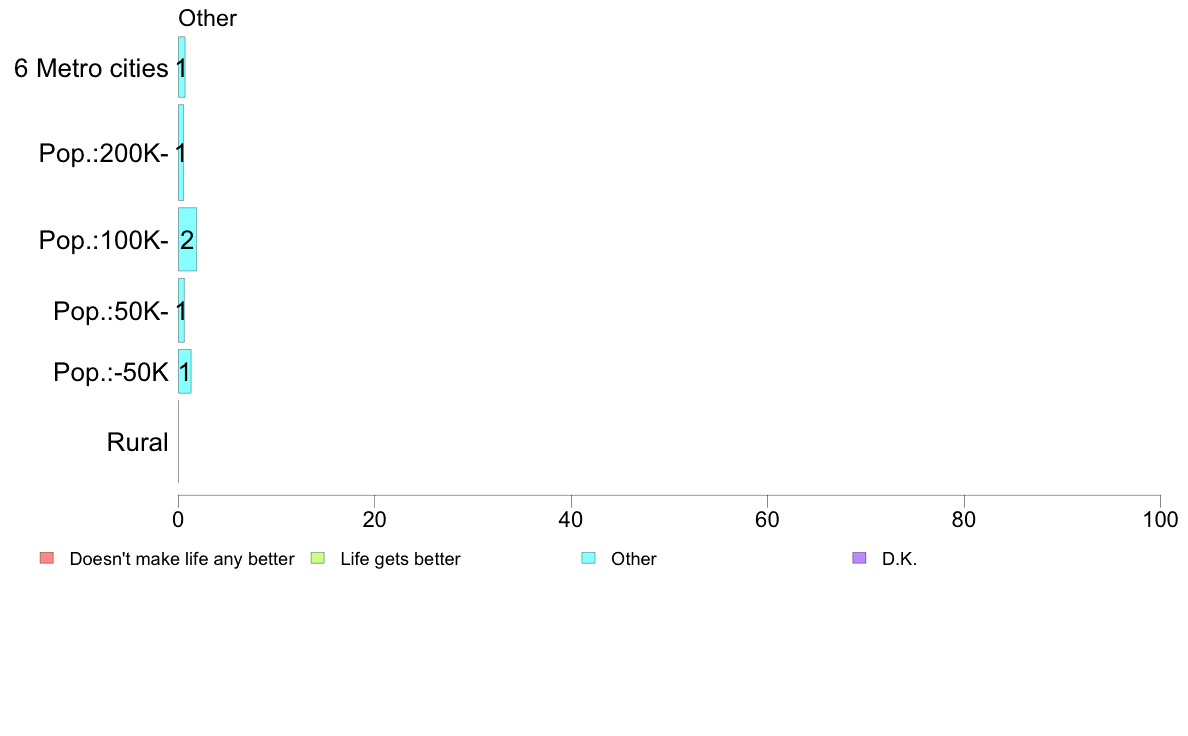Select the Pop.:200K- bar
1188x736 pixels.
tap(181, 152)
